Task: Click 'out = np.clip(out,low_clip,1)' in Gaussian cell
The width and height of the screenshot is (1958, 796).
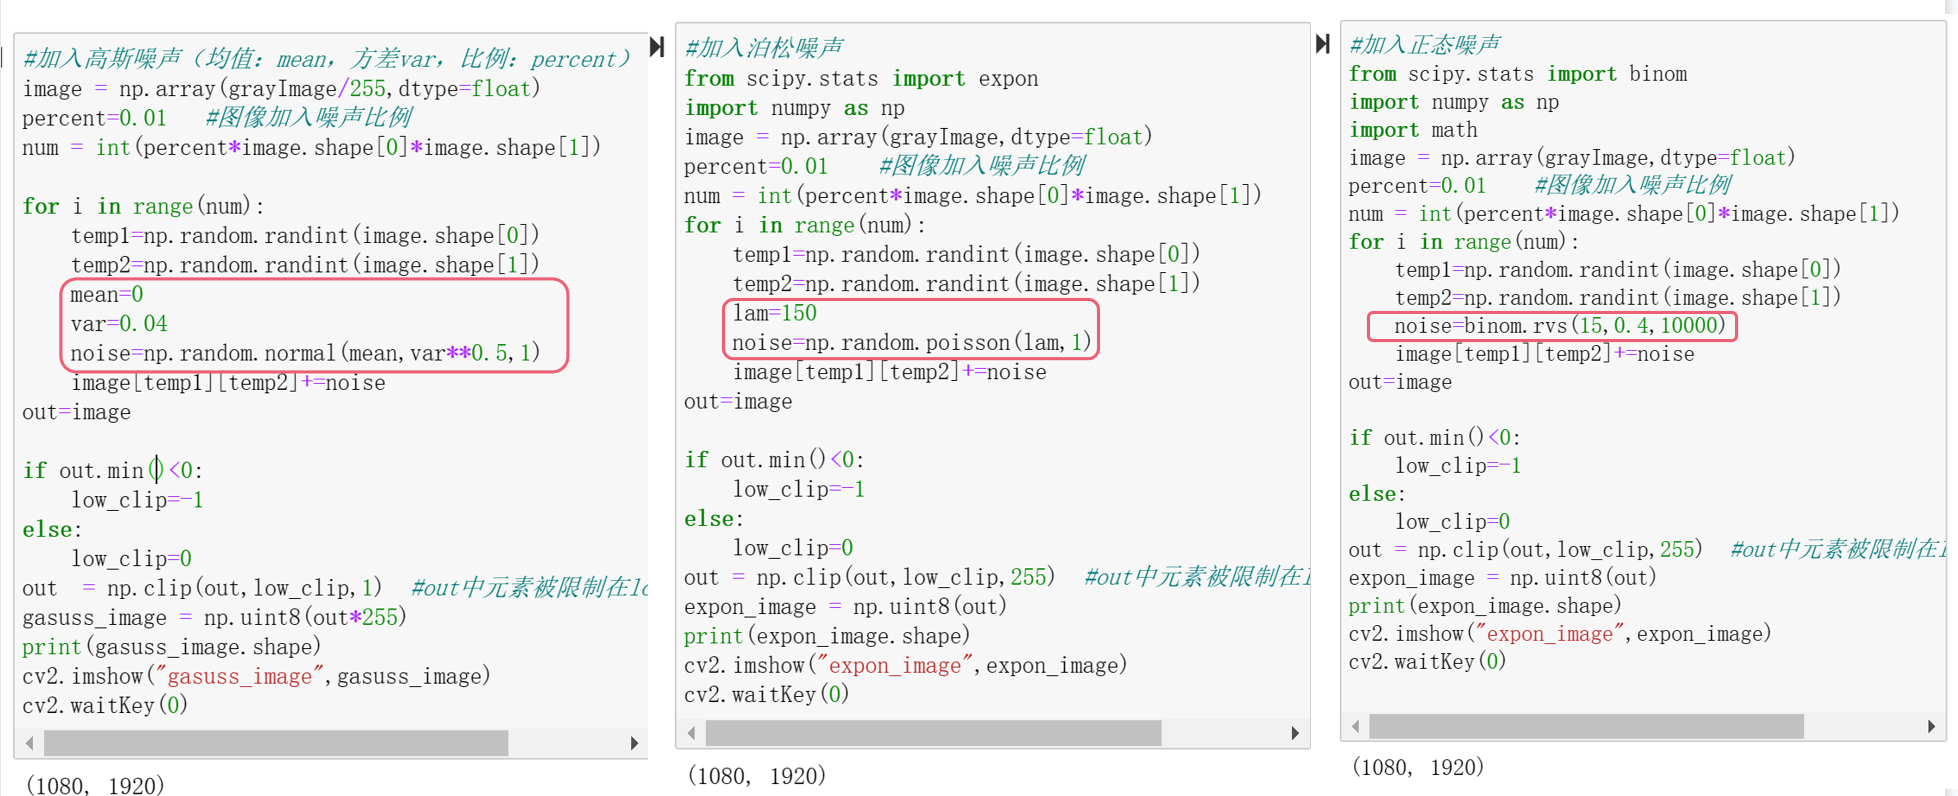Action: tap(202, 588)
